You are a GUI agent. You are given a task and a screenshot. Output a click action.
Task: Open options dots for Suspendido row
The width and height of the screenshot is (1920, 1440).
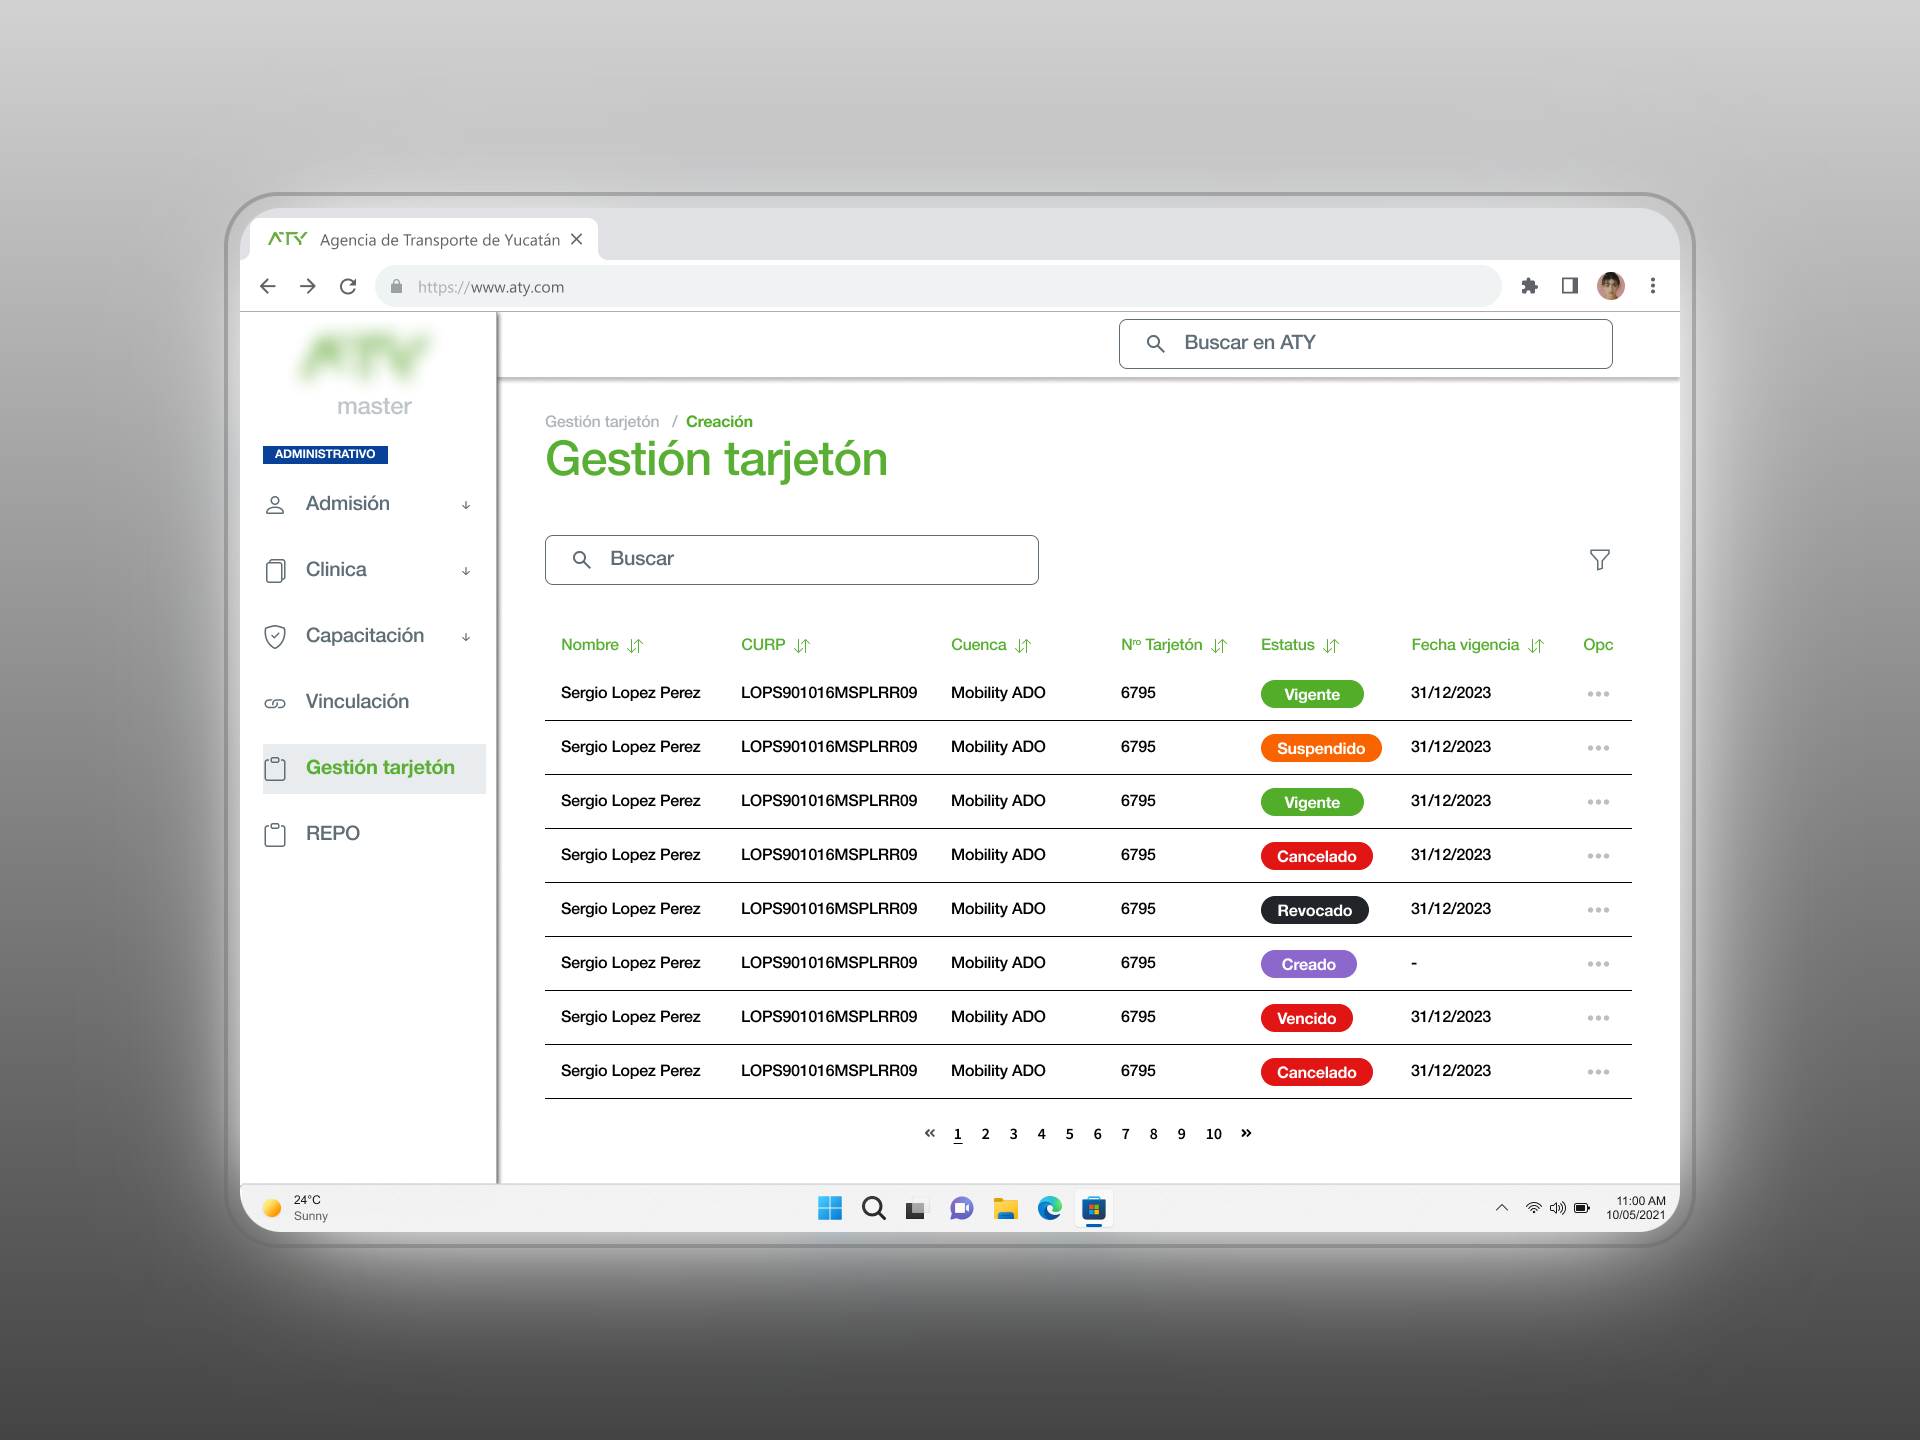coord(1597,748)
